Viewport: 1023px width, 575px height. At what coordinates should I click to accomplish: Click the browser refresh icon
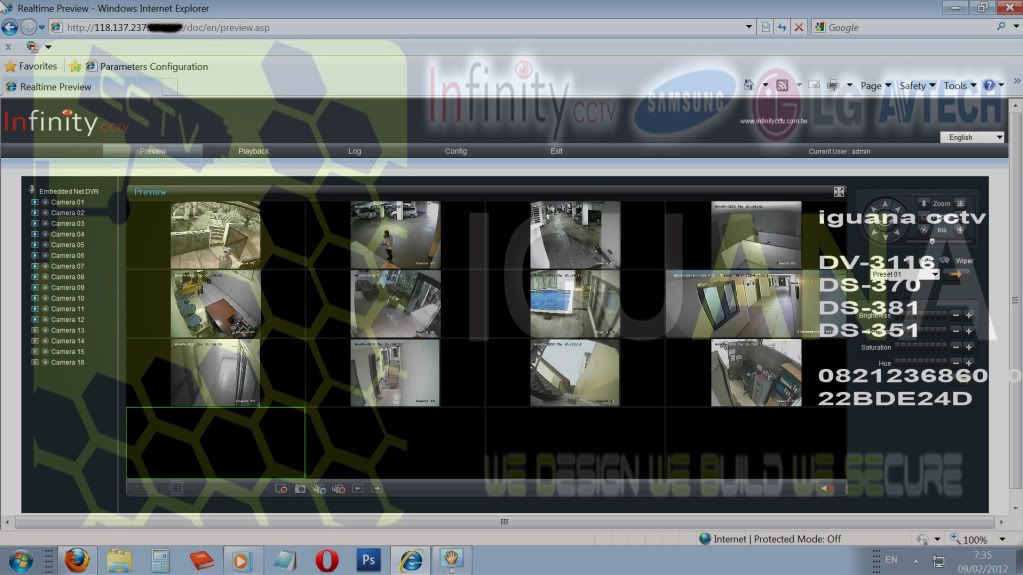pos(782,27)
